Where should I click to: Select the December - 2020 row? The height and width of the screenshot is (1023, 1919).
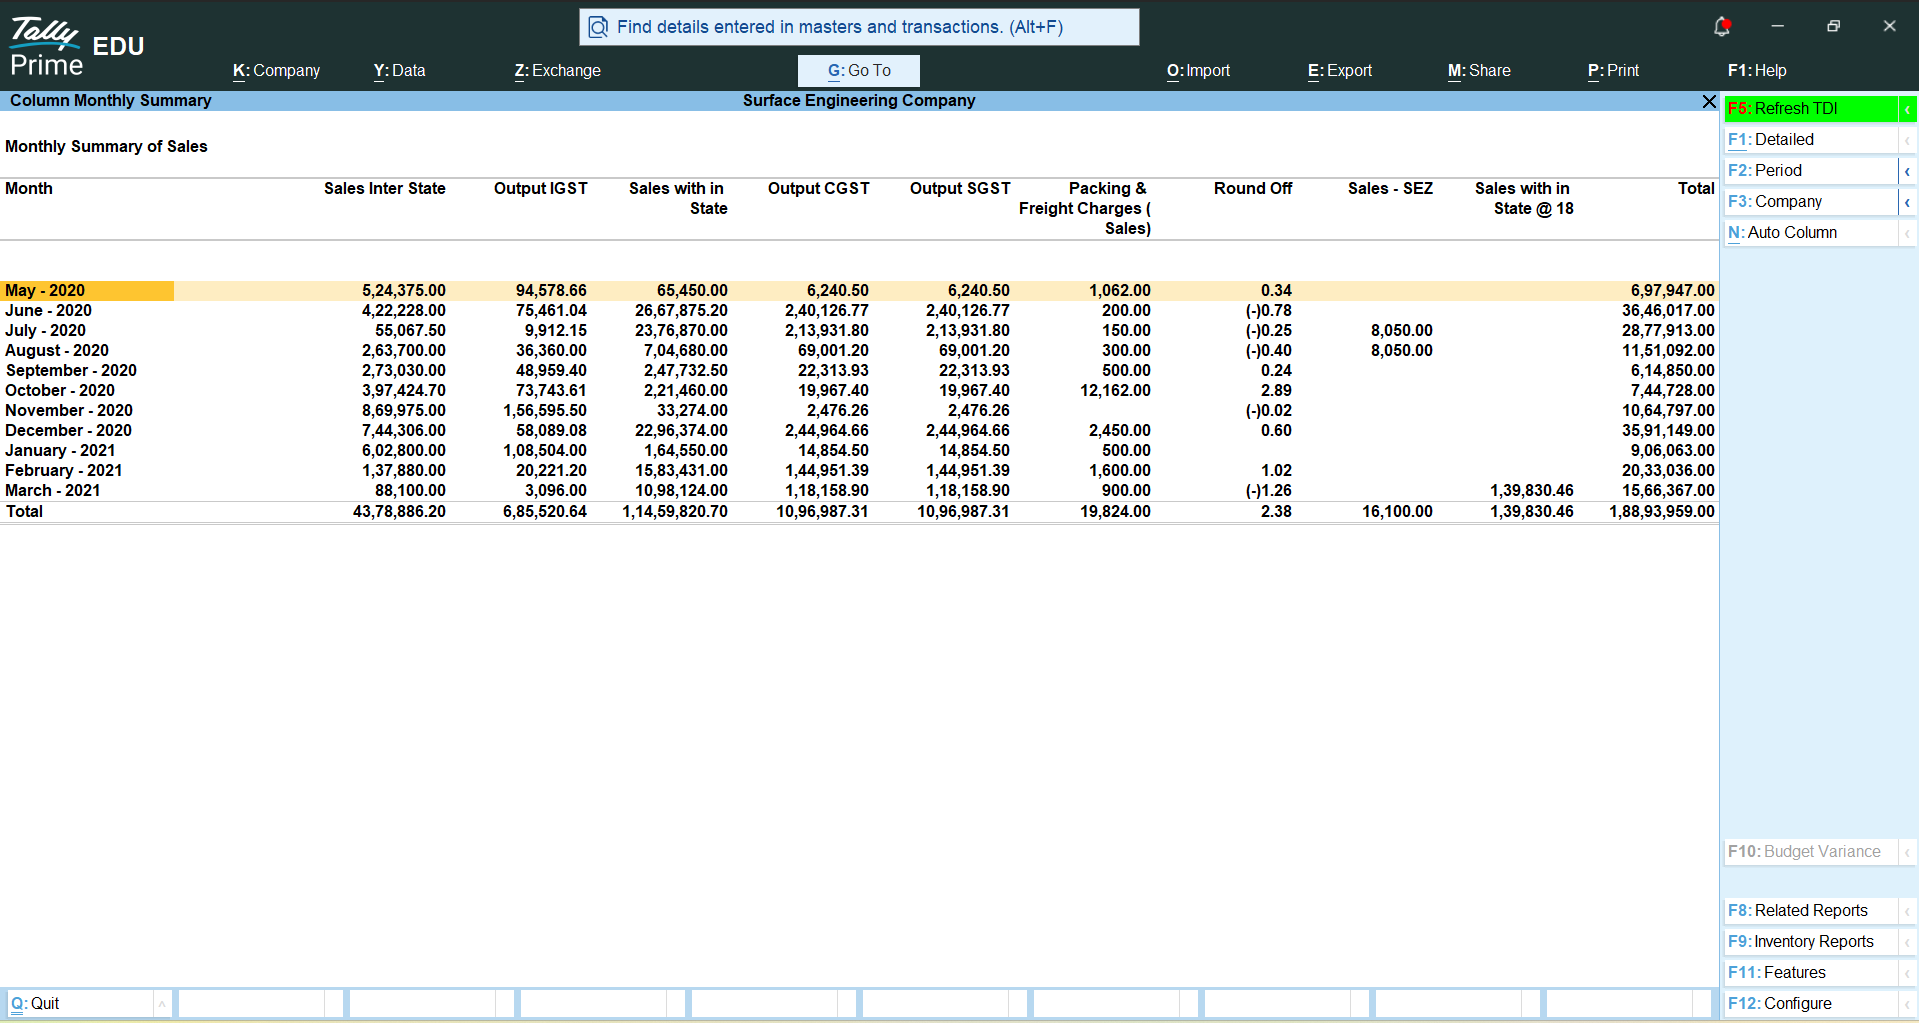[859, 431]
